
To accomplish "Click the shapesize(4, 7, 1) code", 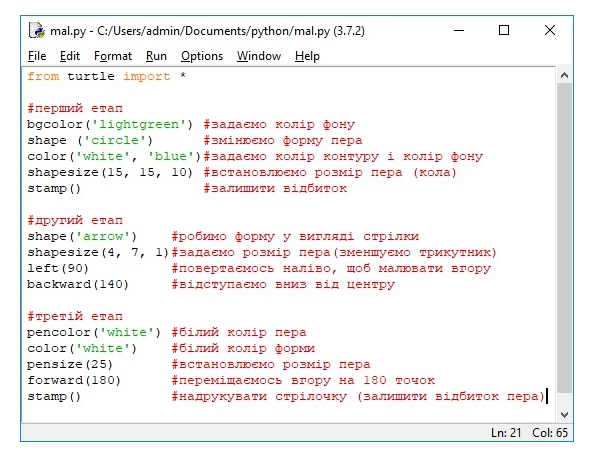I will click(98, 252).
